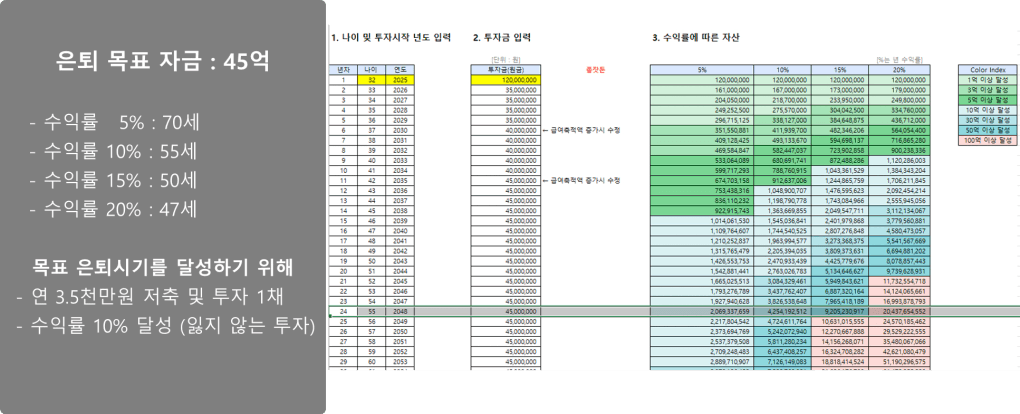Click the '3. 수익률에 따른 자산' heading

(695, 38)
